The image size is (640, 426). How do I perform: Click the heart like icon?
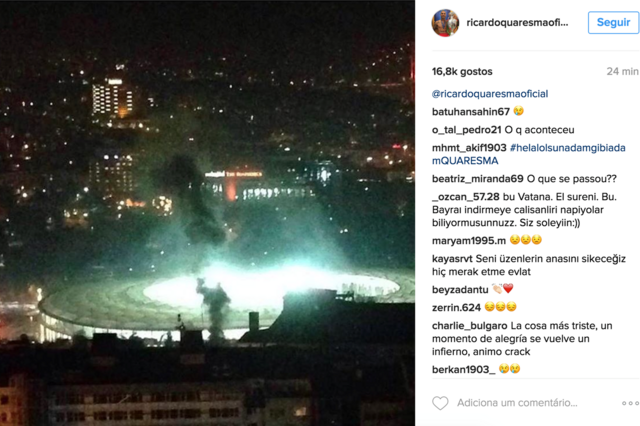(x=440, y=403)
